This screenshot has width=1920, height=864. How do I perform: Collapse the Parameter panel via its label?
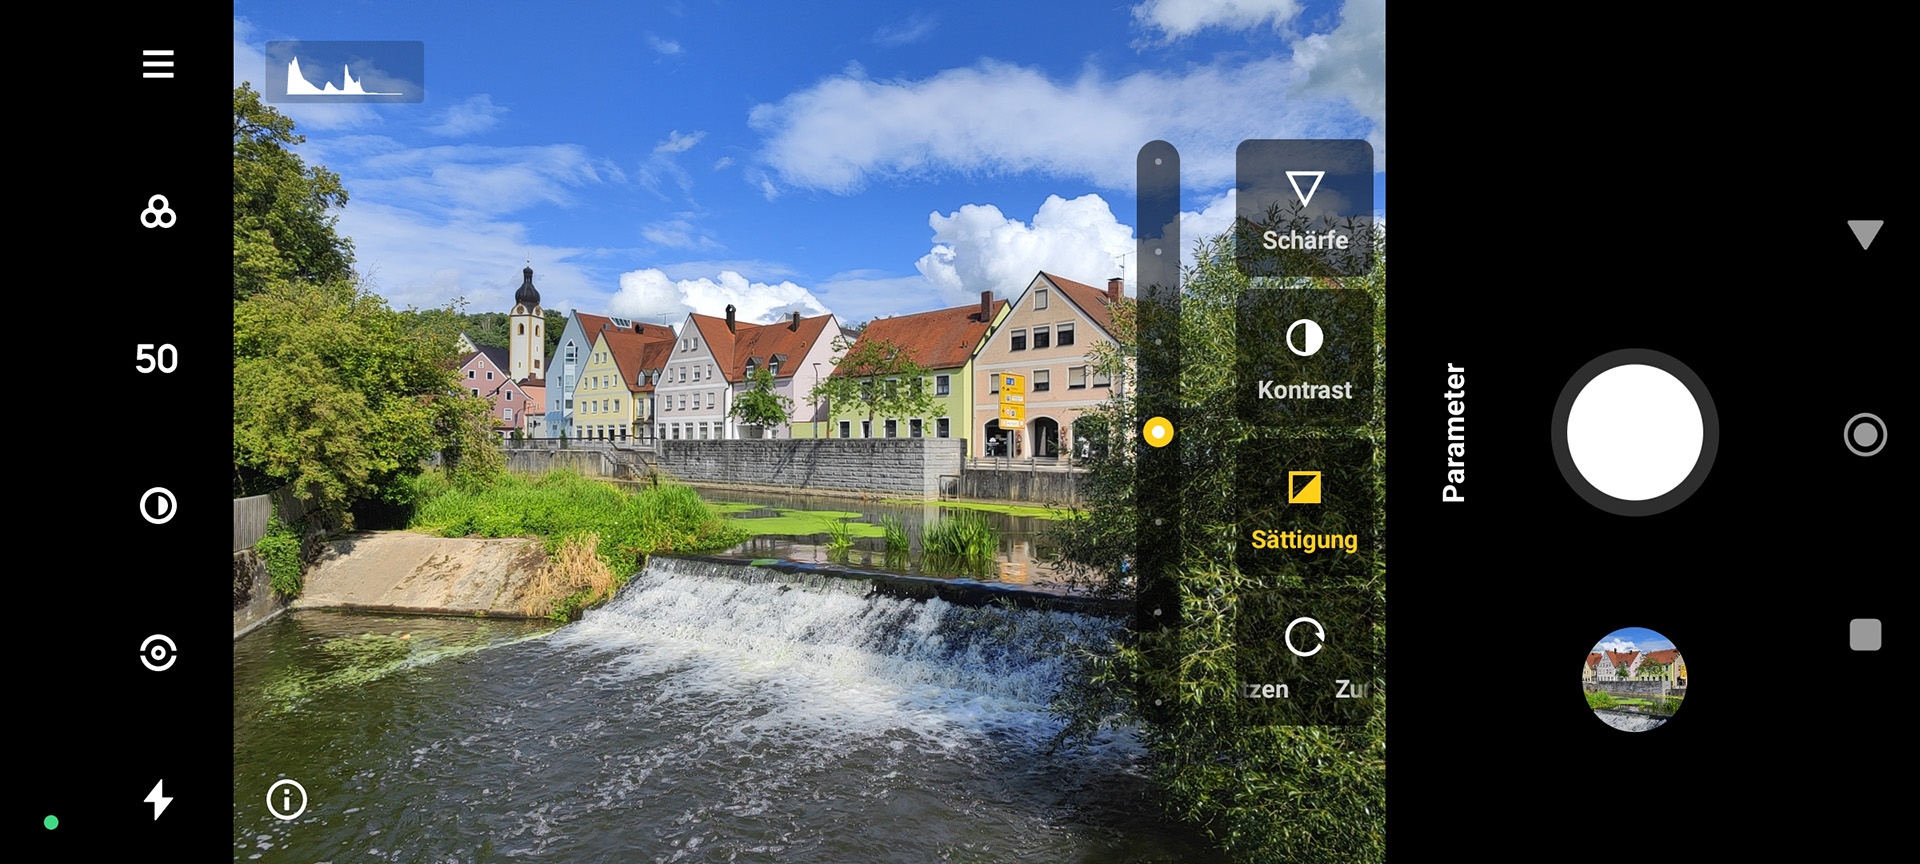[1454, 432]
